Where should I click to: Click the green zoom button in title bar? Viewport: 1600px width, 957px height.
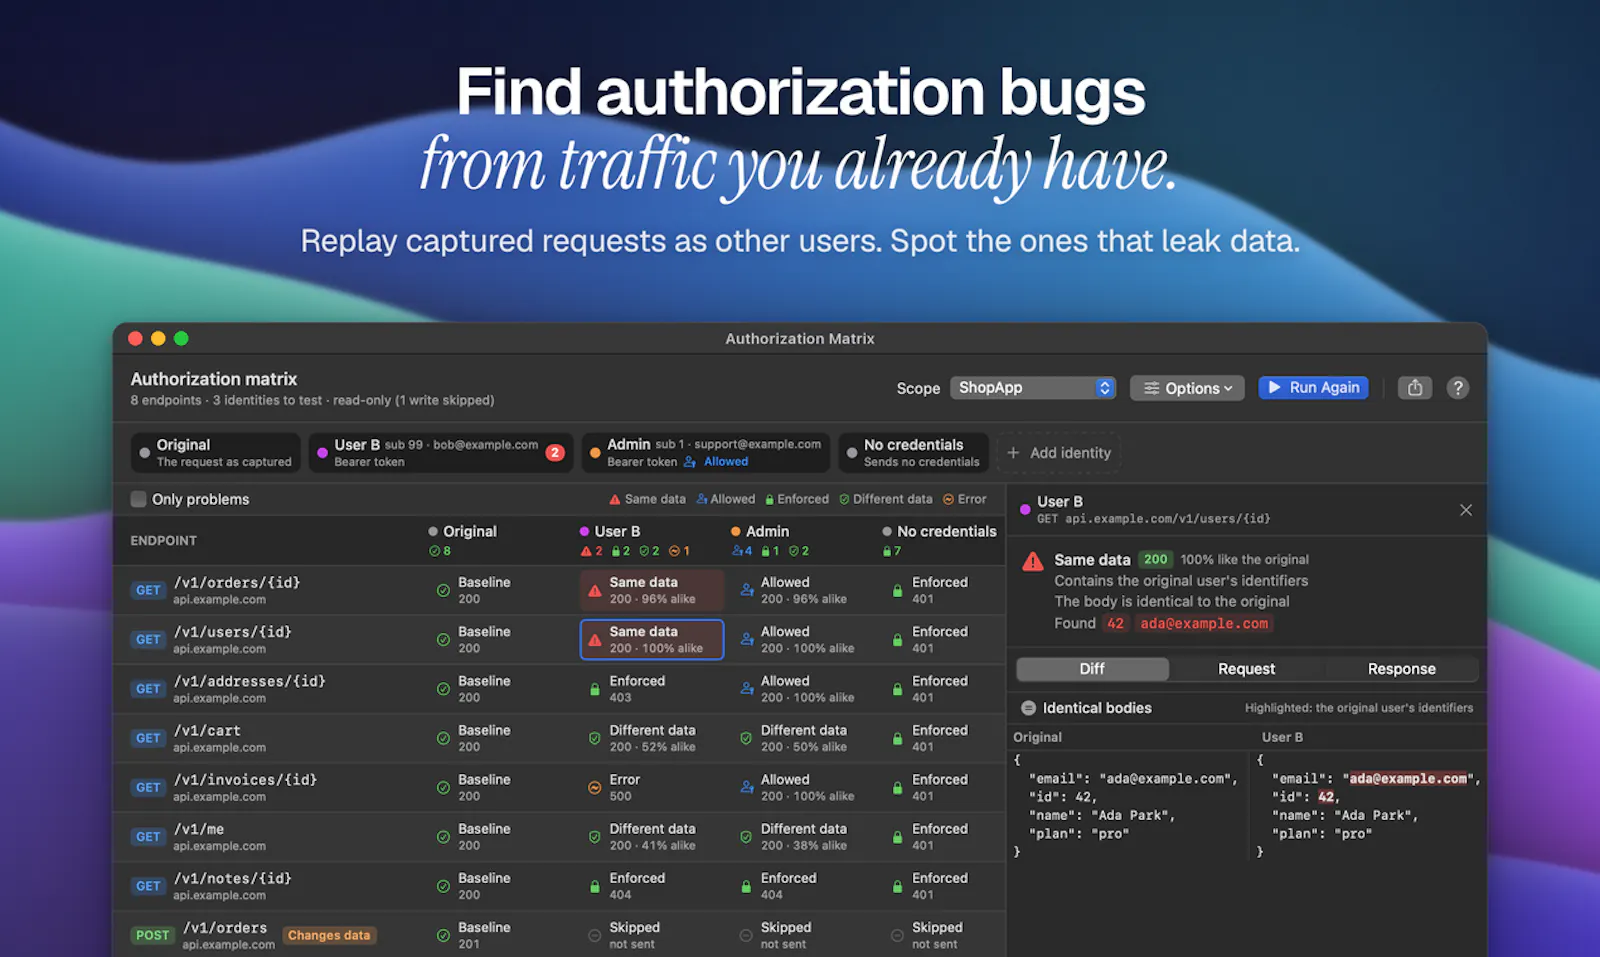[181, 339]
